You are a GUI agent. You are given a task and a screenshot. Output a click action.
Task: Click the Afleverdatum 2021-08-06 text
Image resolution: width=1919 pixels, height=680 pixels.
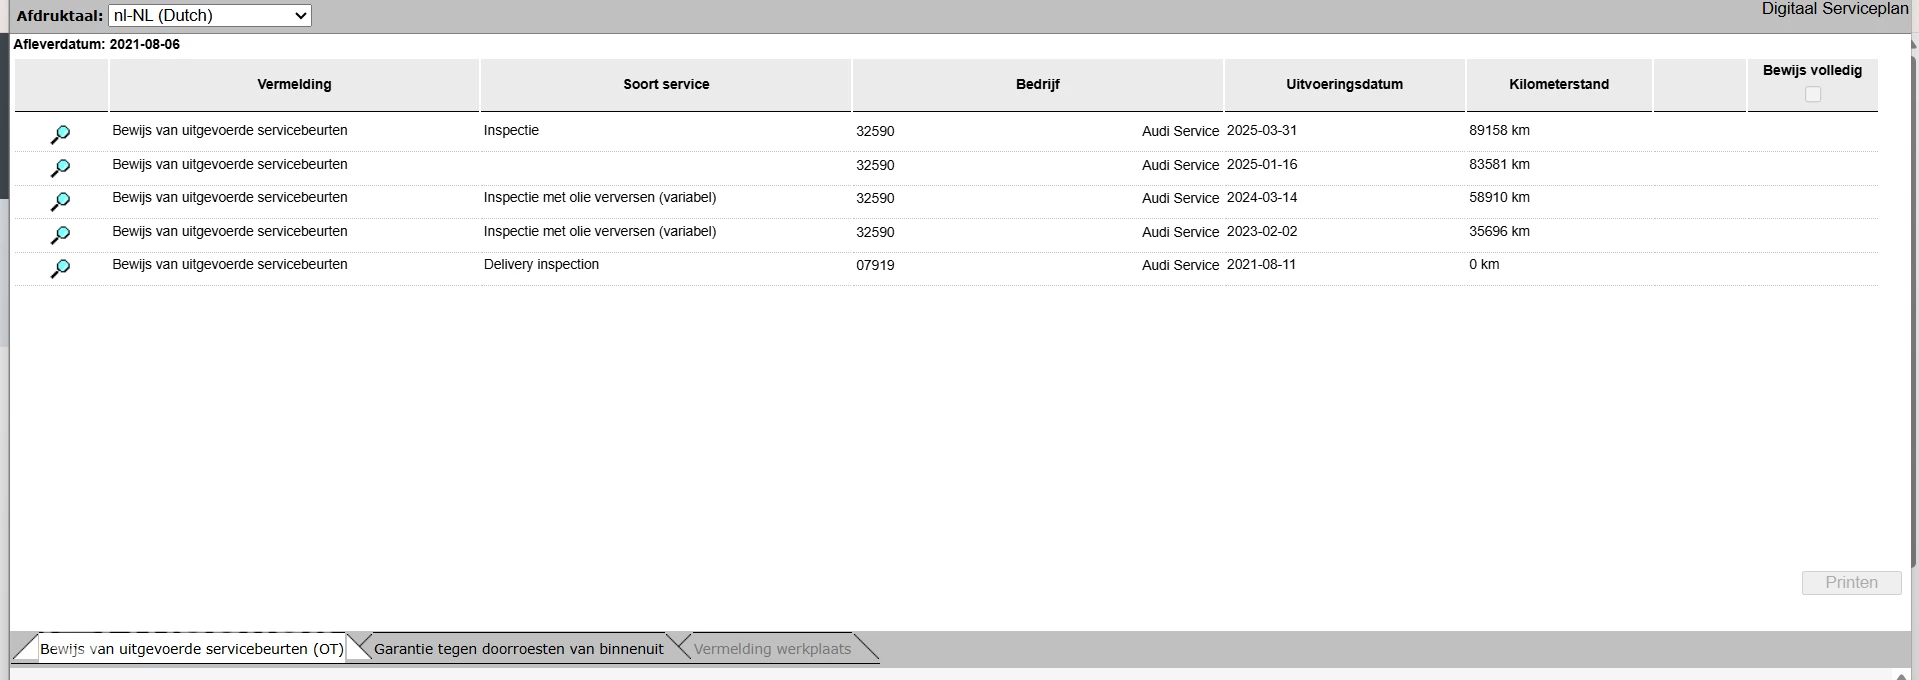pyautogui.click(x=96, y=44)
